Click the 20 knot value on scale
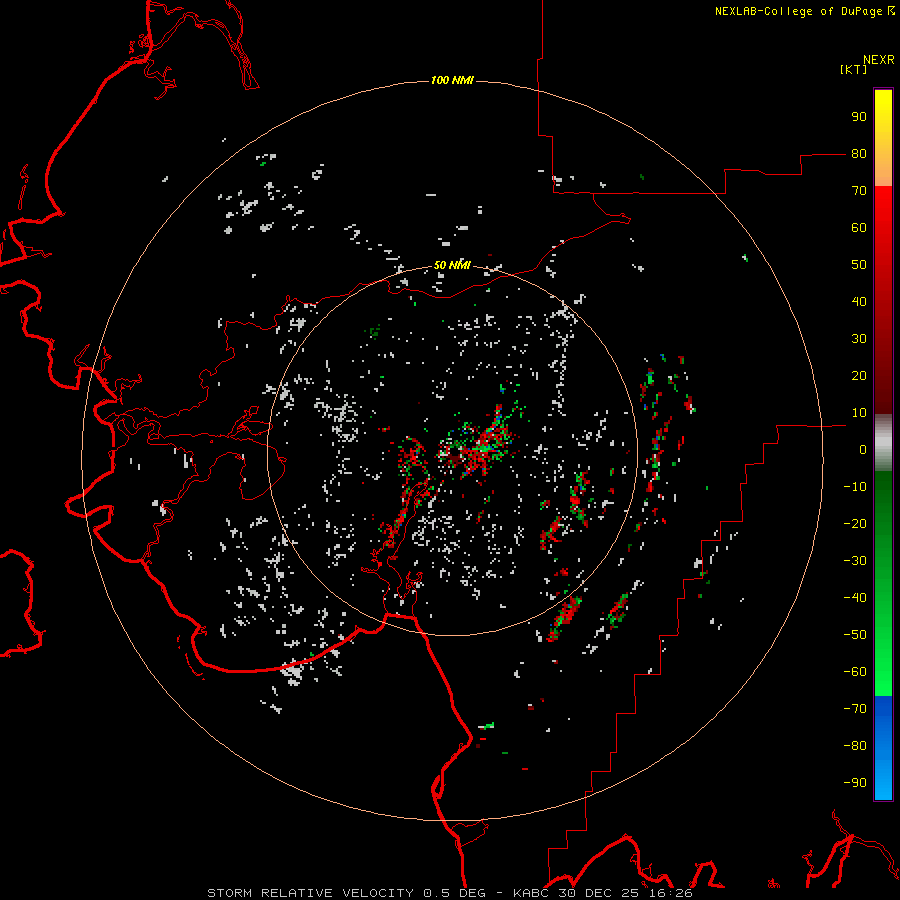The image size is (900, 900). click(x=859, y=376)
